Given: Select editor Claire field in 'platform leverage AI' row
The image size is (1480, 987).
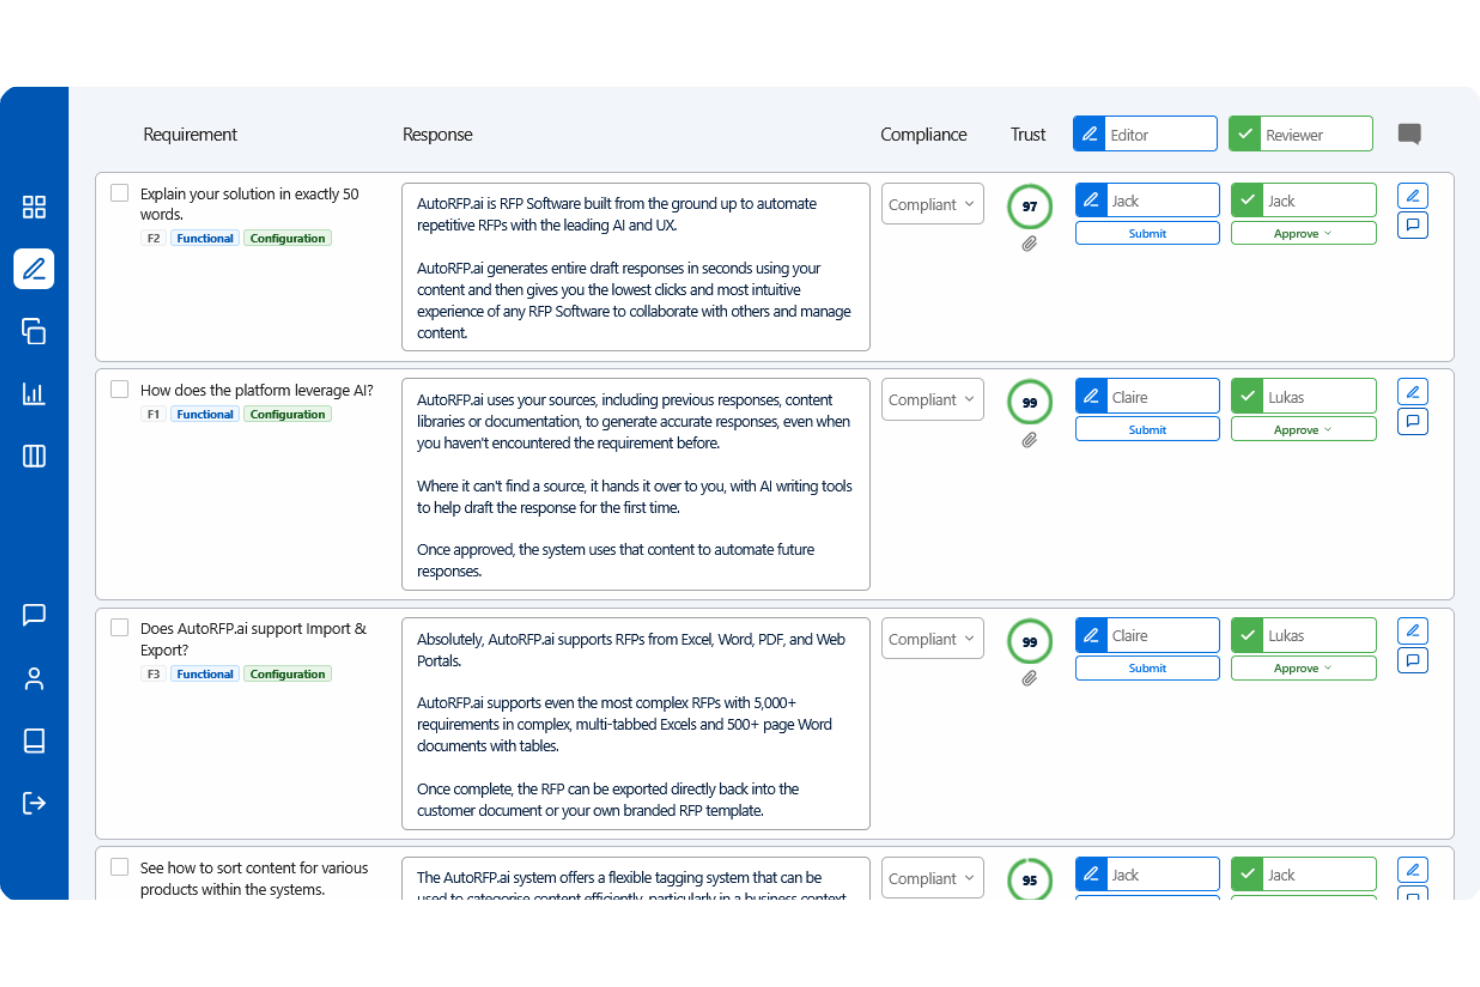Looking at the screenshot, I should click(1147, 396).
